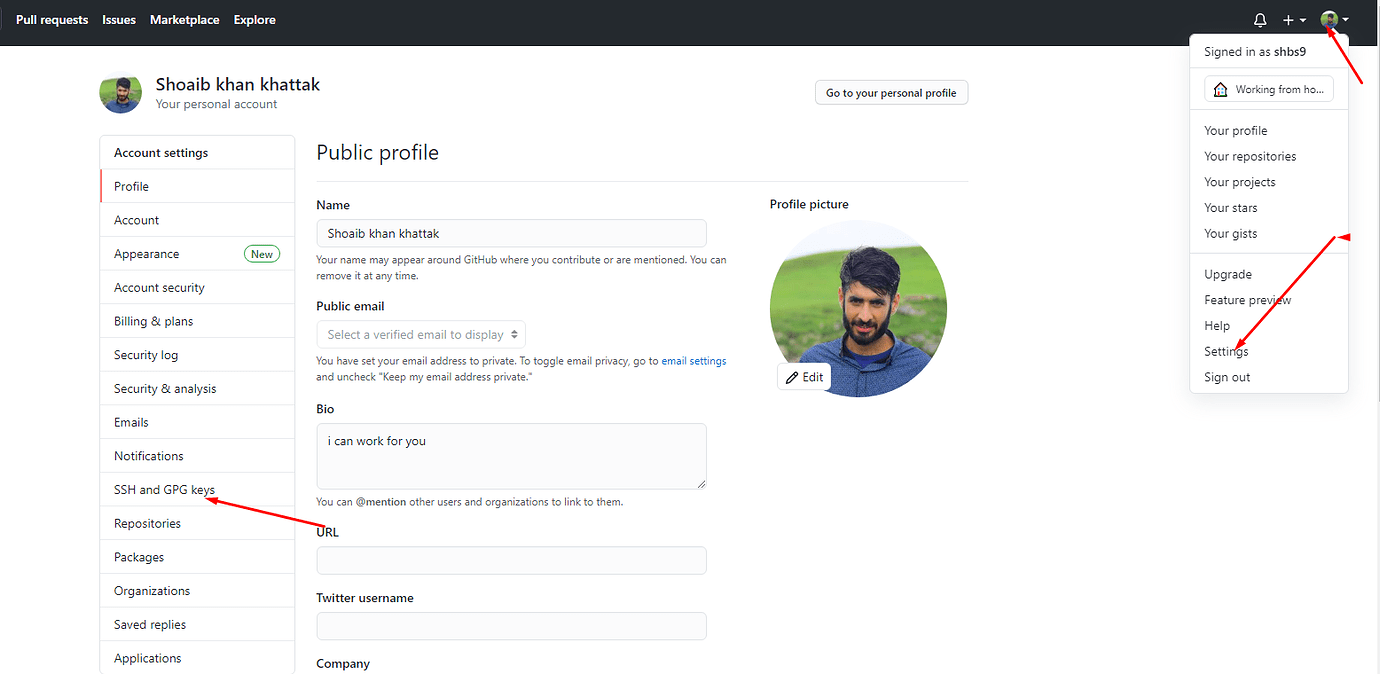
Task: Open SSH and GPG keys settings
Action: point(164,490)
